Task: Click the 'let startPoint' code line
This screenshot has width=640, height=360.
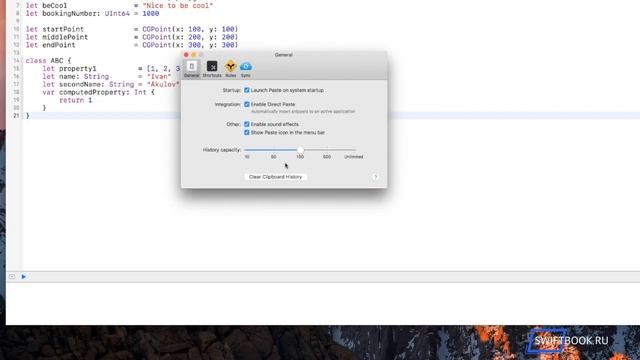Action: click(x=131, y=29)
